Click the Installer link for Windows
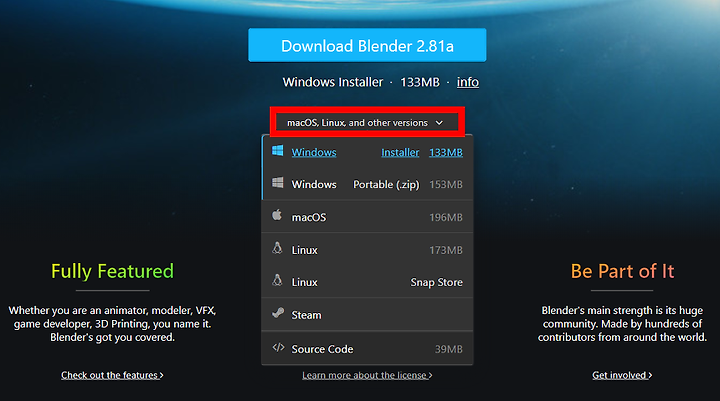 [400, 152]
